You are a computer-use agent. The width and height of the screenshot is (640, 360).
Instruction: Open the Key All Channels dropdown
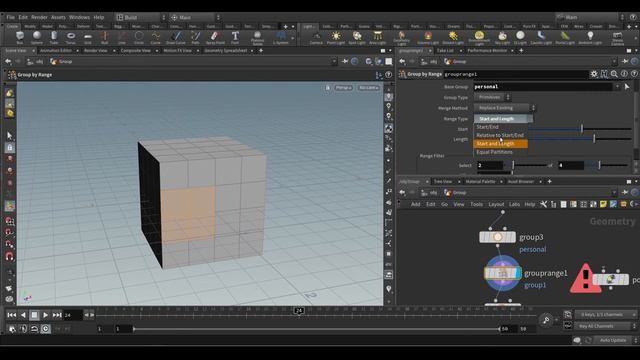click(605, 326)
